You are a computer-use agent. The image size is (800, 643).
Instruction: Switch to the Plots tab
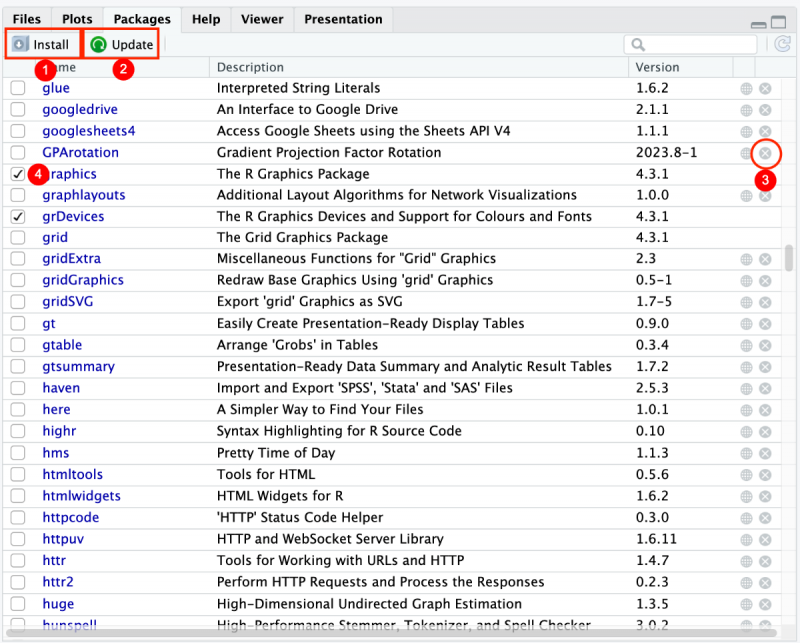point(77,19)
